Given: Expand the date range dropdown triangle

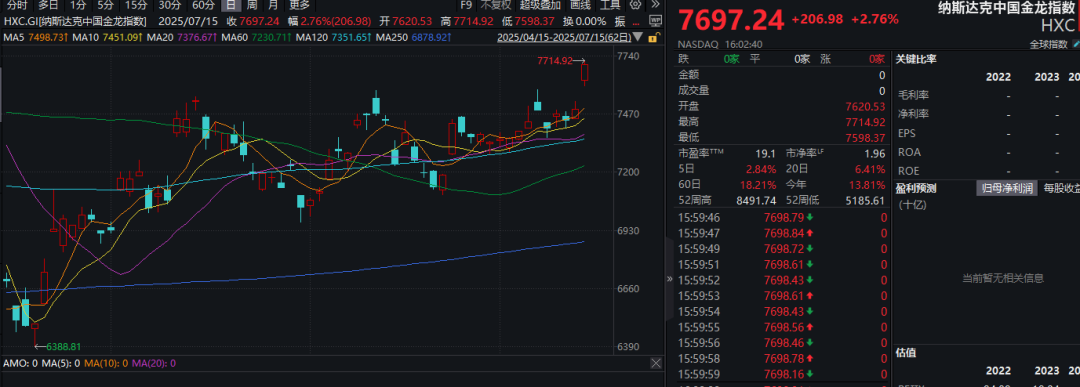Looking at the screenshot, I should tap(637, 36).
